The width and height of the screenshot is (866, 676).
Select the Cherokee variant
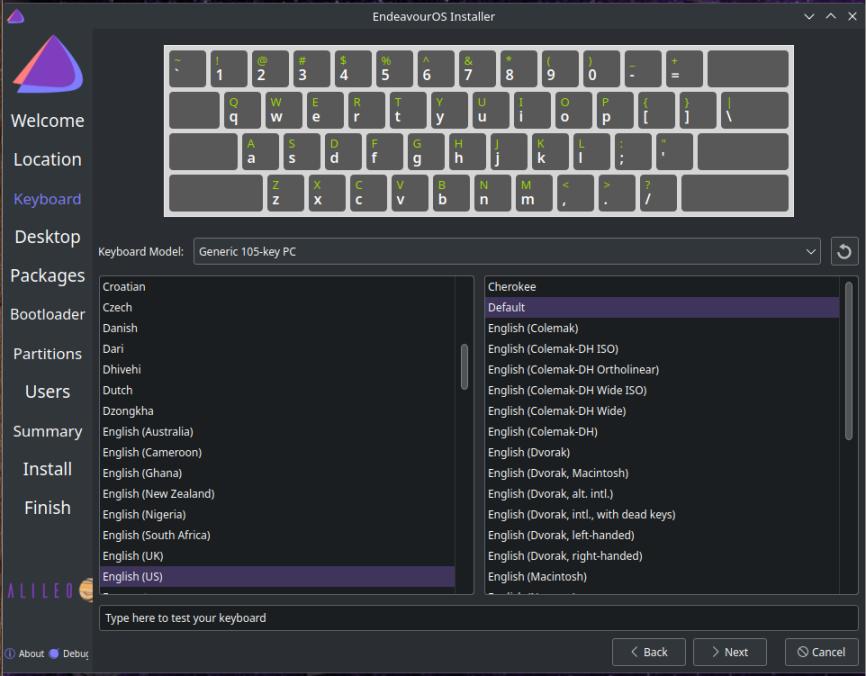coord(662,287)
